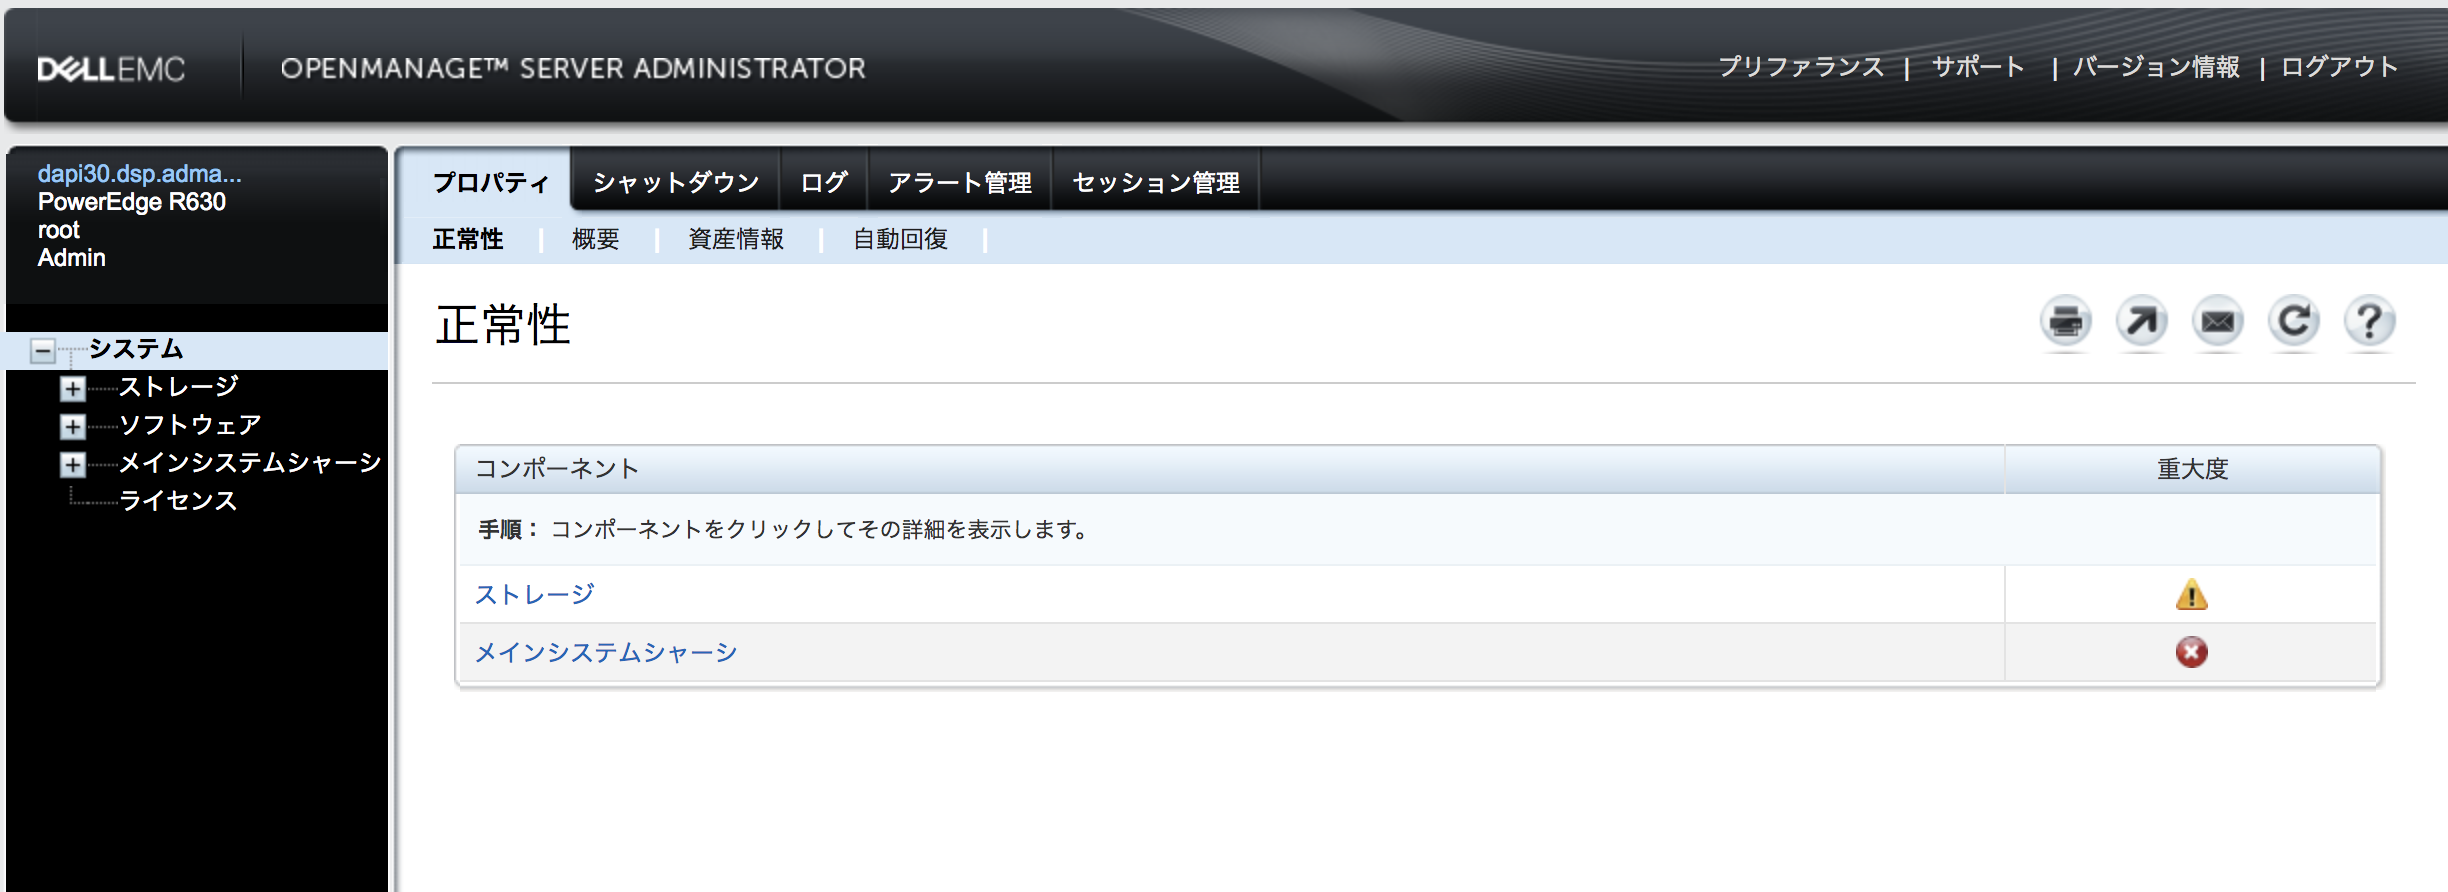Expand the ストレージ tree node
Screen dimensions: 2448x892
coord(72,388)
